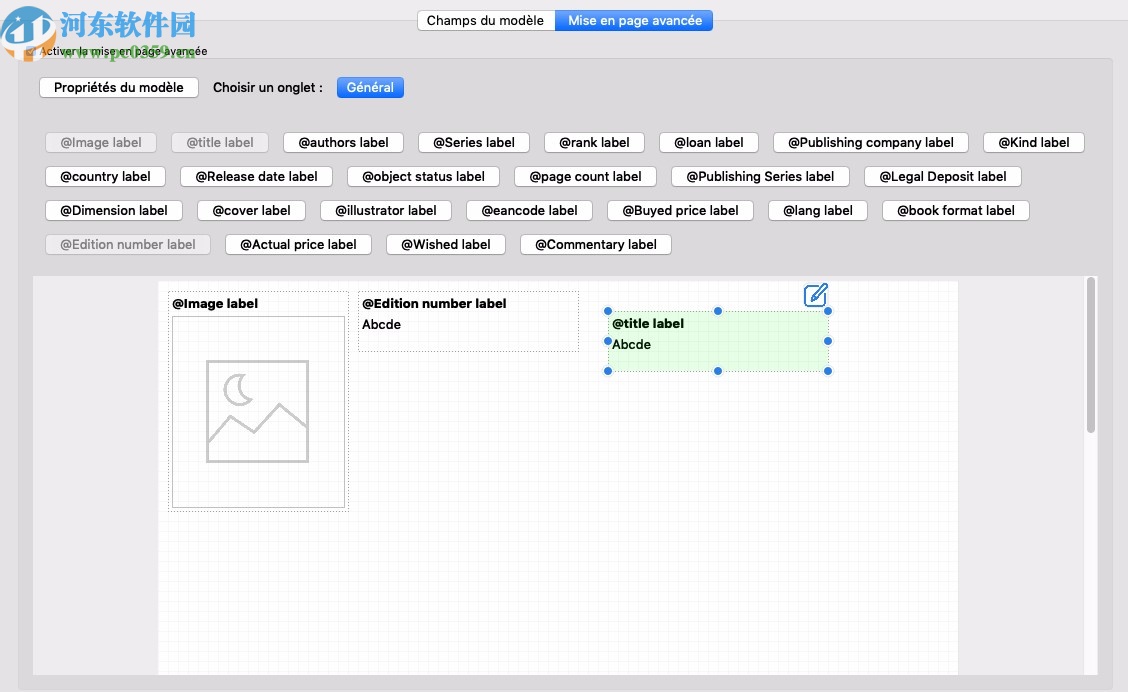
Task: Select the green @title label box on canvas
Action: tap(718, 341)
